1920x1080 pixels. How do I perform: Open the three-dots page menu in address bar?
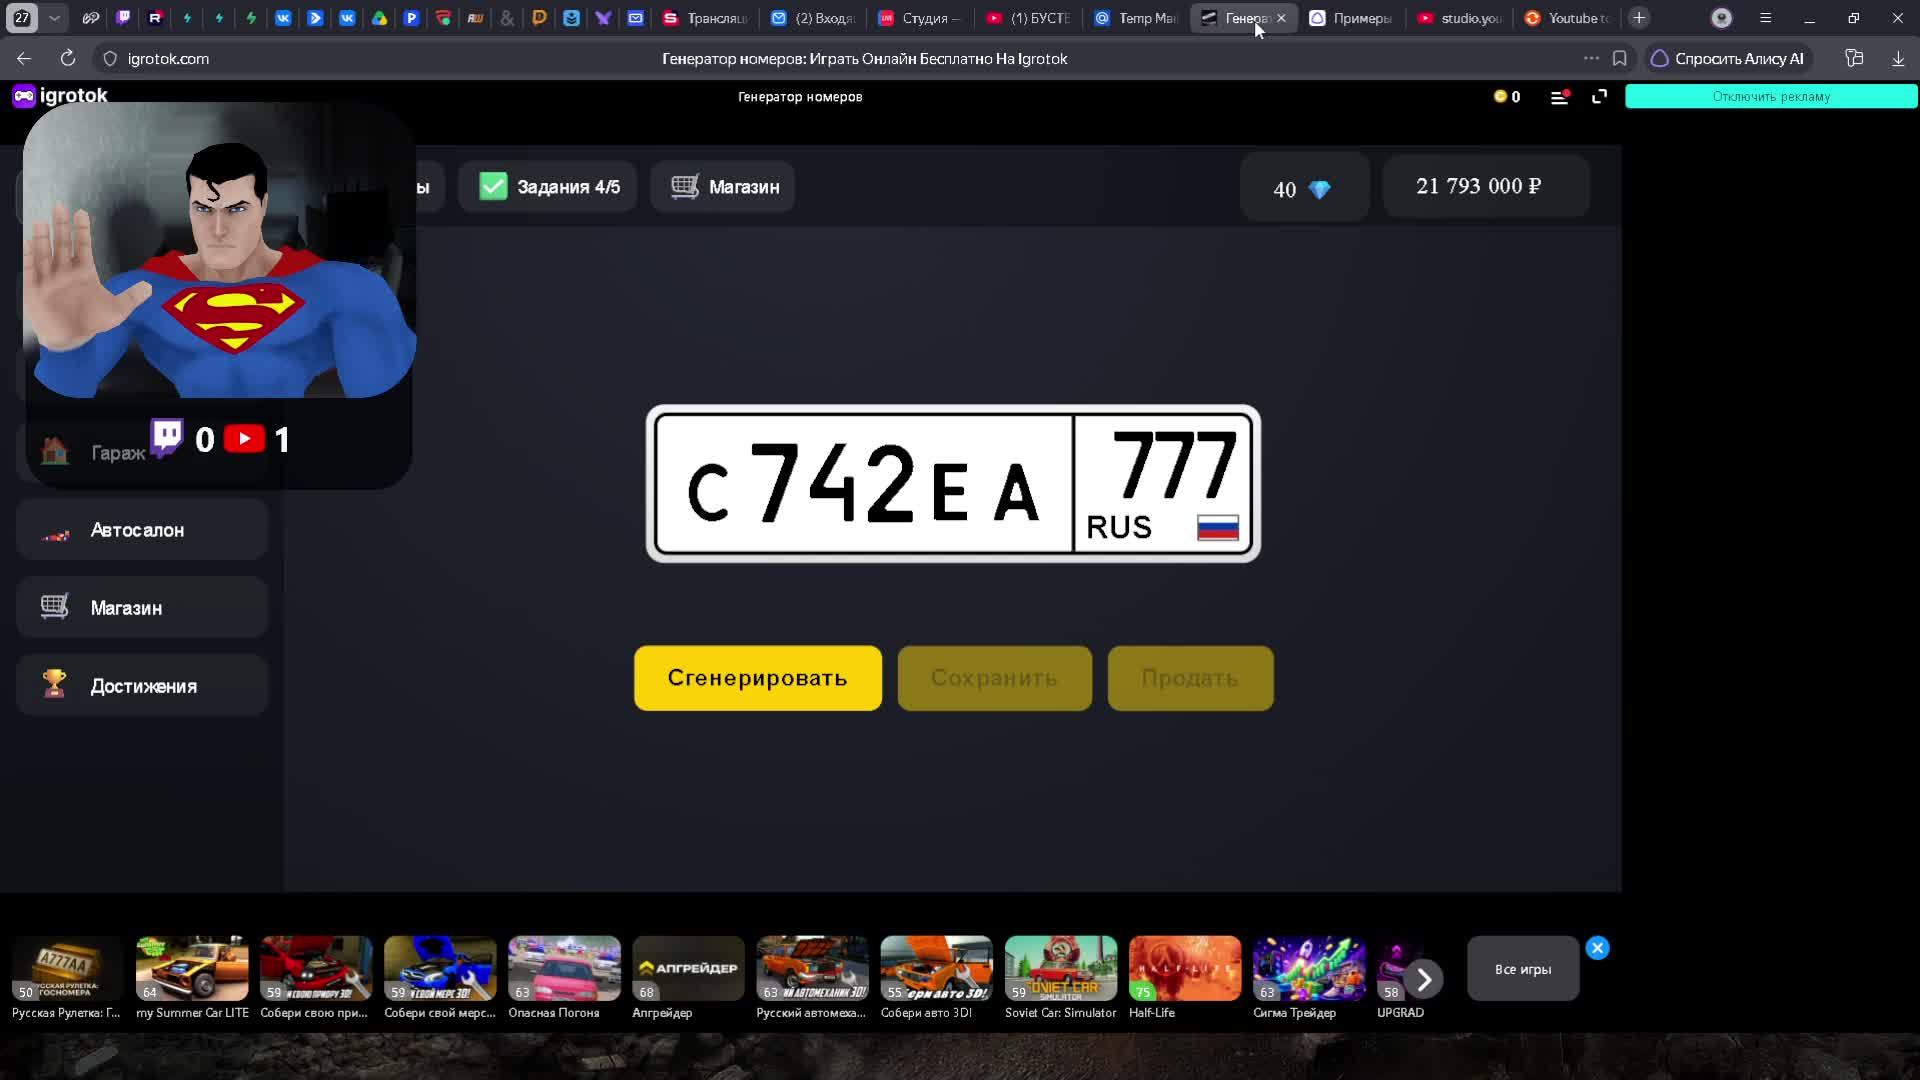click(x=1591, y=58)
